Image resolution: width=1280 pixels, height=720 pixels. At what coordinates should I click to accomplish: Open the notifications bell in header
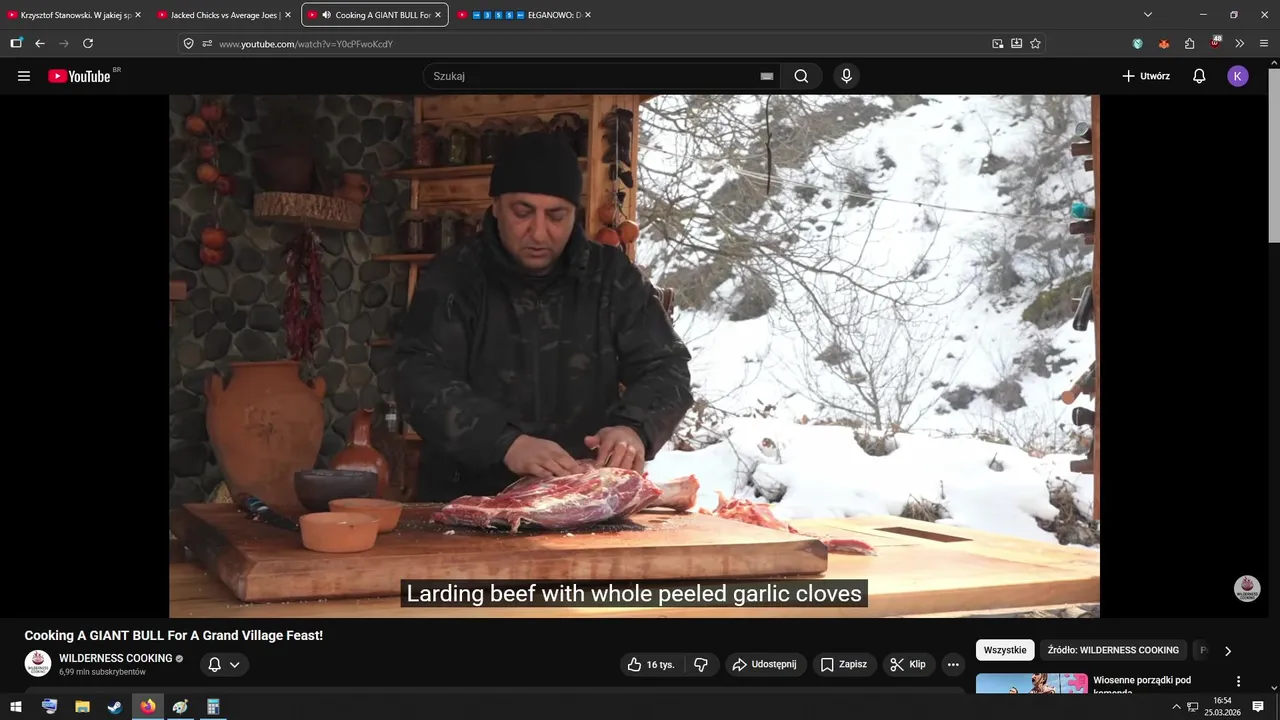click(x=1199, y=76)
